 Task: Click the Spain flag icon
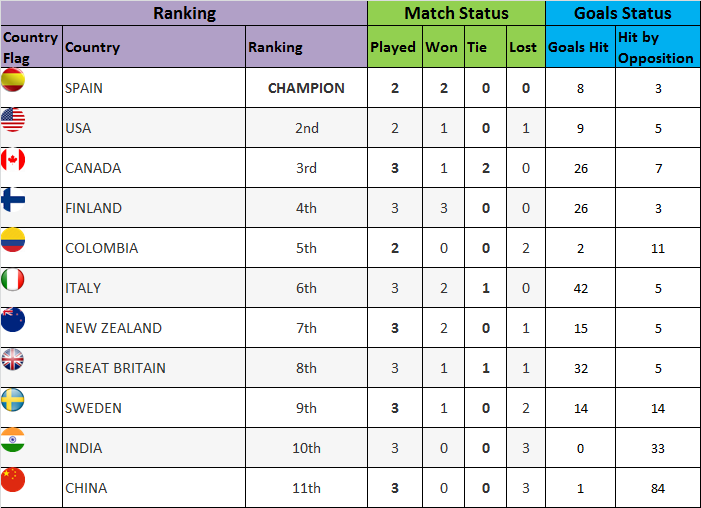click(x=13, y=80)
